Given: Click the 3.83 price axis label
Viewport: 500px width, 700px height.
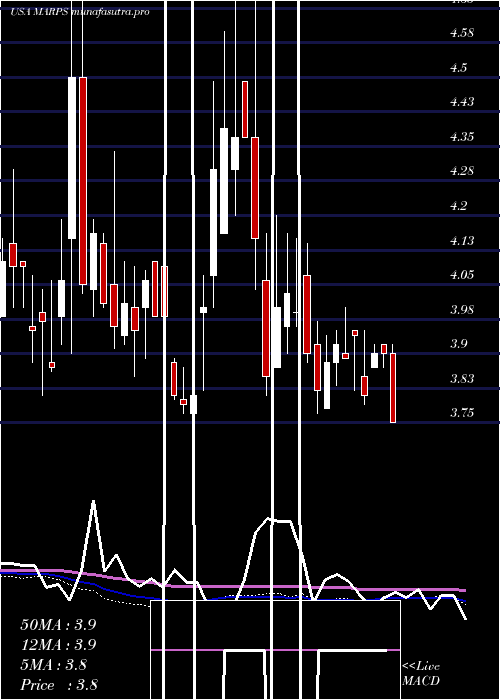Looking at the screenshot, I should point(462,379).
